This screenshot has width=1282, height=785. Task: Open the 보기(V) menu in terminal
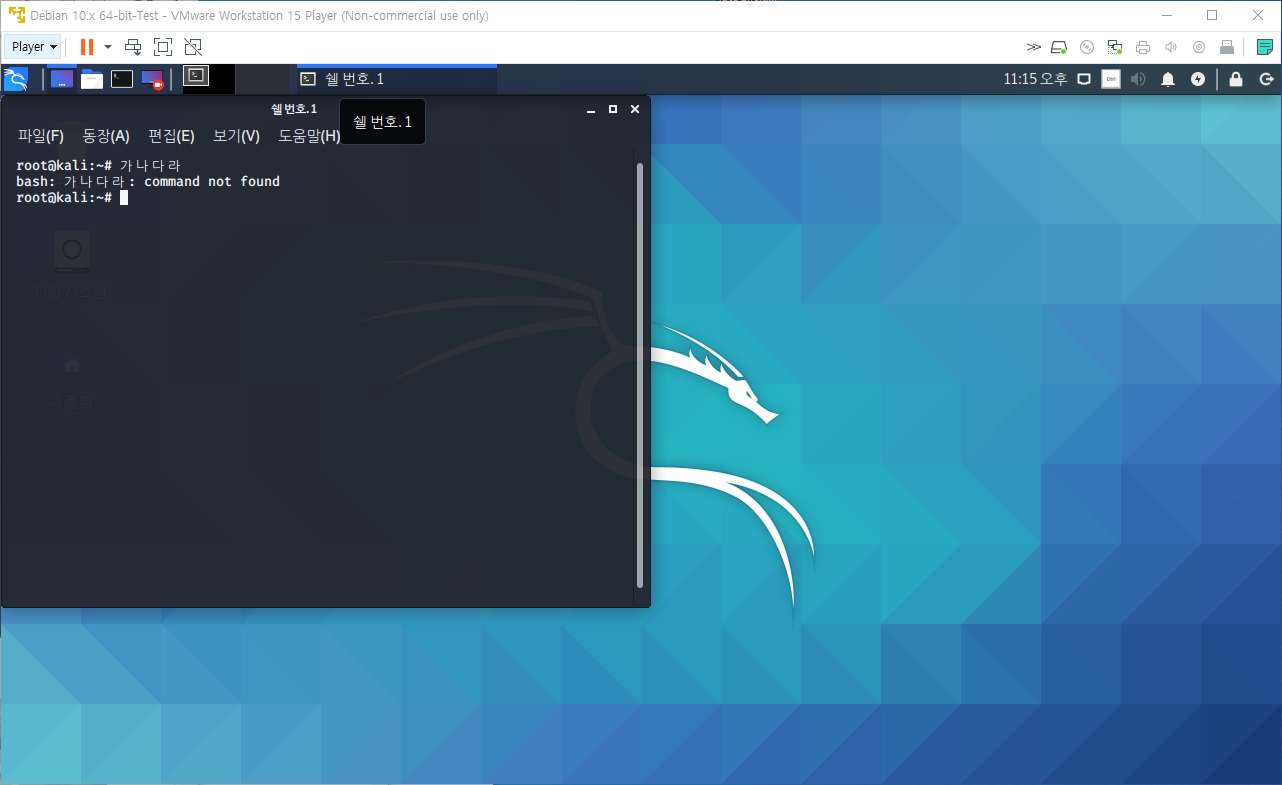[236, 136]
